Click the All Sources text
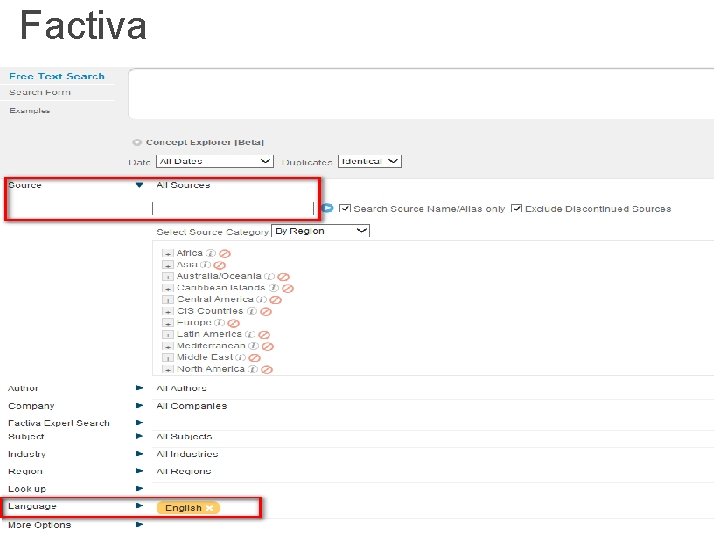This screenshot has width=720, height=540. (183, 185)
